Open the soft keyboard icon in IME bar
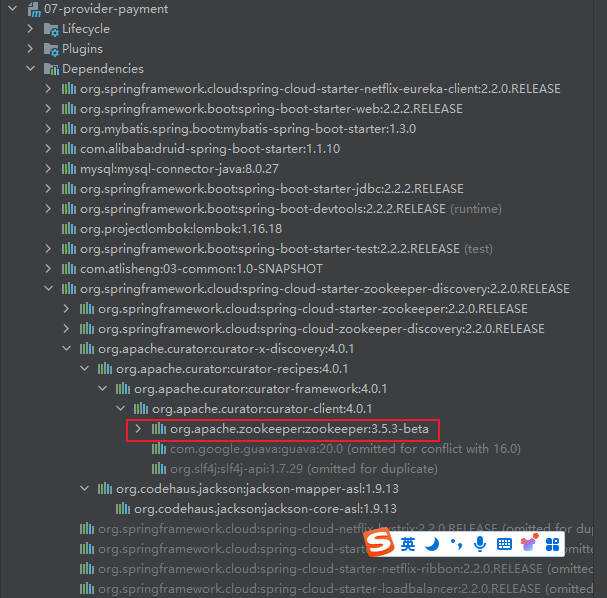 (x=504, y=544)
